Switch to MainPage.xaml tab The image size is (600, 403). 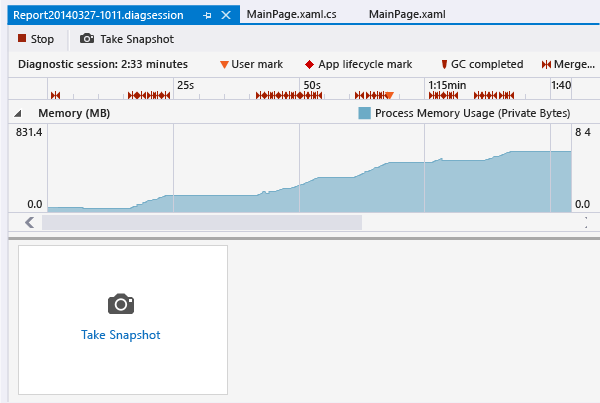tap(407, 14)
